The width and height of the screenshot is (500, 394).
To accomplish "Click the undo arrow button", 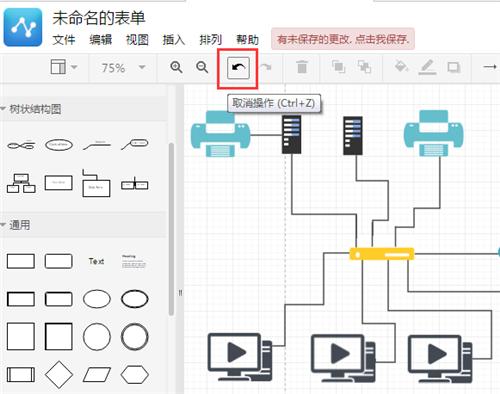I will (238, 68).
